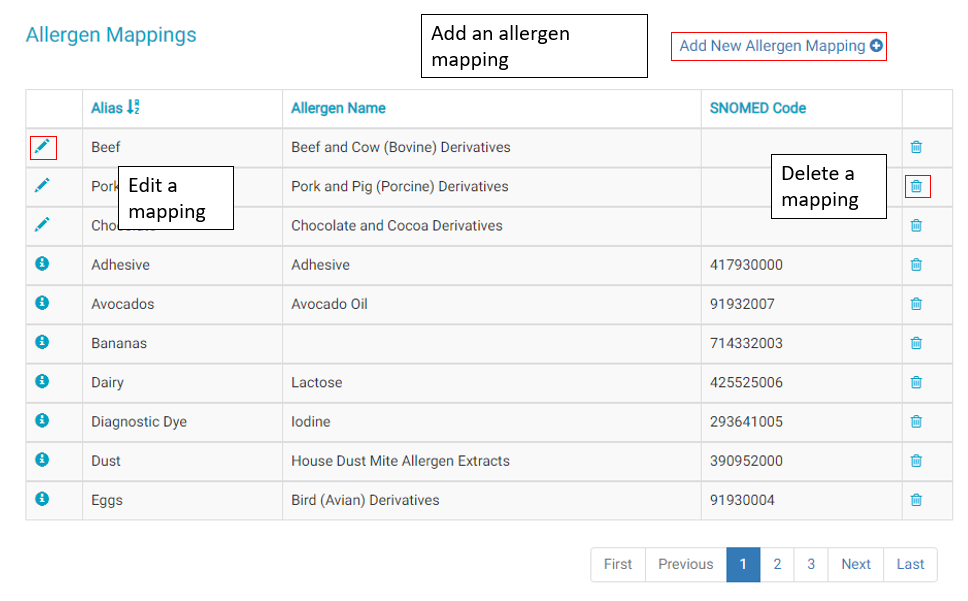Viewport: 968px width, 601px height.
Task: Click info icon for Avocados
Action: pyautogui.click(x=42, y=303)
